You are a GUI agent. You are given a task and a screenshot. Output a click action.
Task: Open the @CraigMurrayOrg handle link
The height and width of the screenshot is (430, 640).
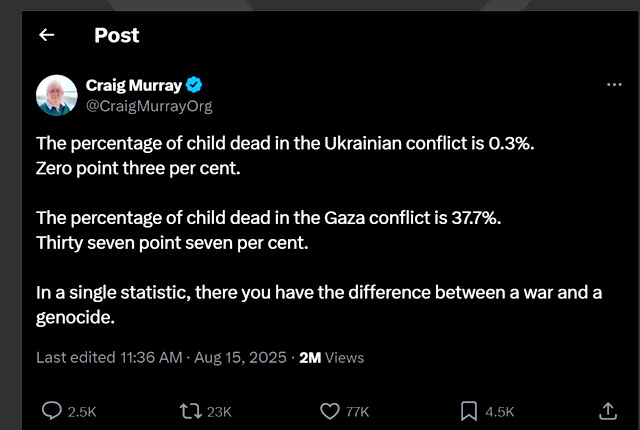click(x=149, y=105)
